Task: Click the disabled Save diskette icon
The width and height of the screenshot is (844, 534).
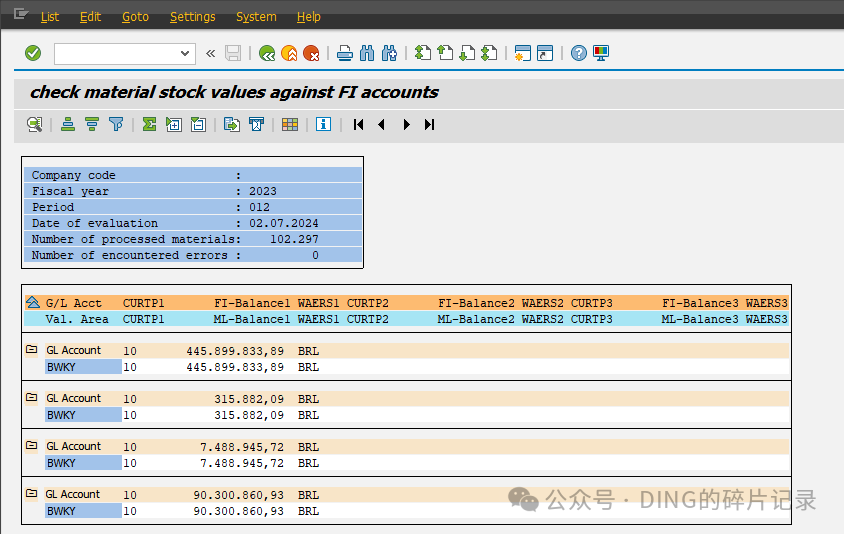Action: (x=233, y=53)
